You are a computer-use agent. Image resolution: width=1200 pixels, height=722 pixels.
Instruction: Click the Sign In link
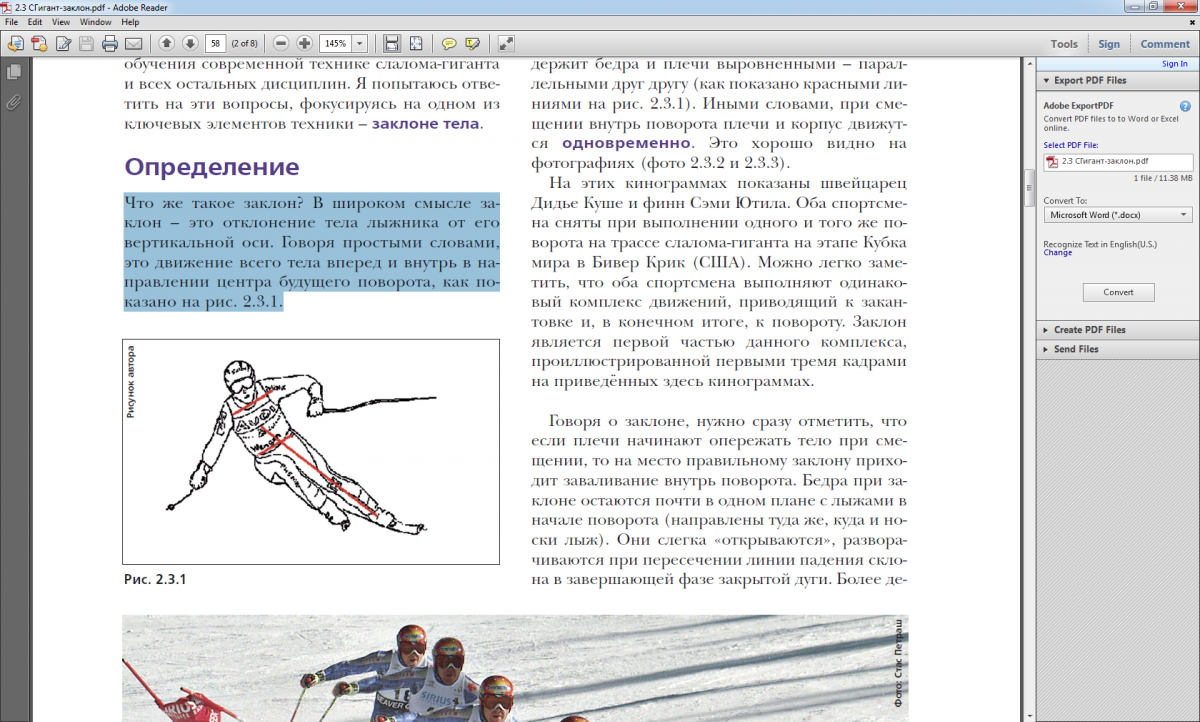point(1174,64)
